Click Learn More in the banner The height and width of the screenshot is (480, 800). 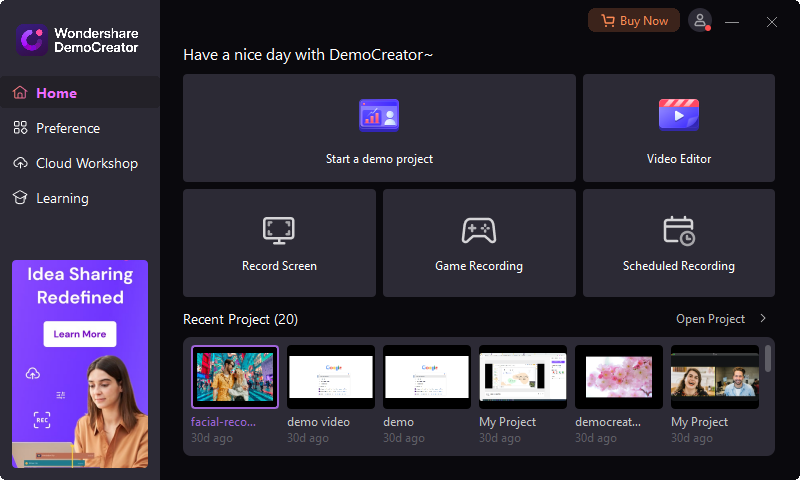(x=80, y=334)
